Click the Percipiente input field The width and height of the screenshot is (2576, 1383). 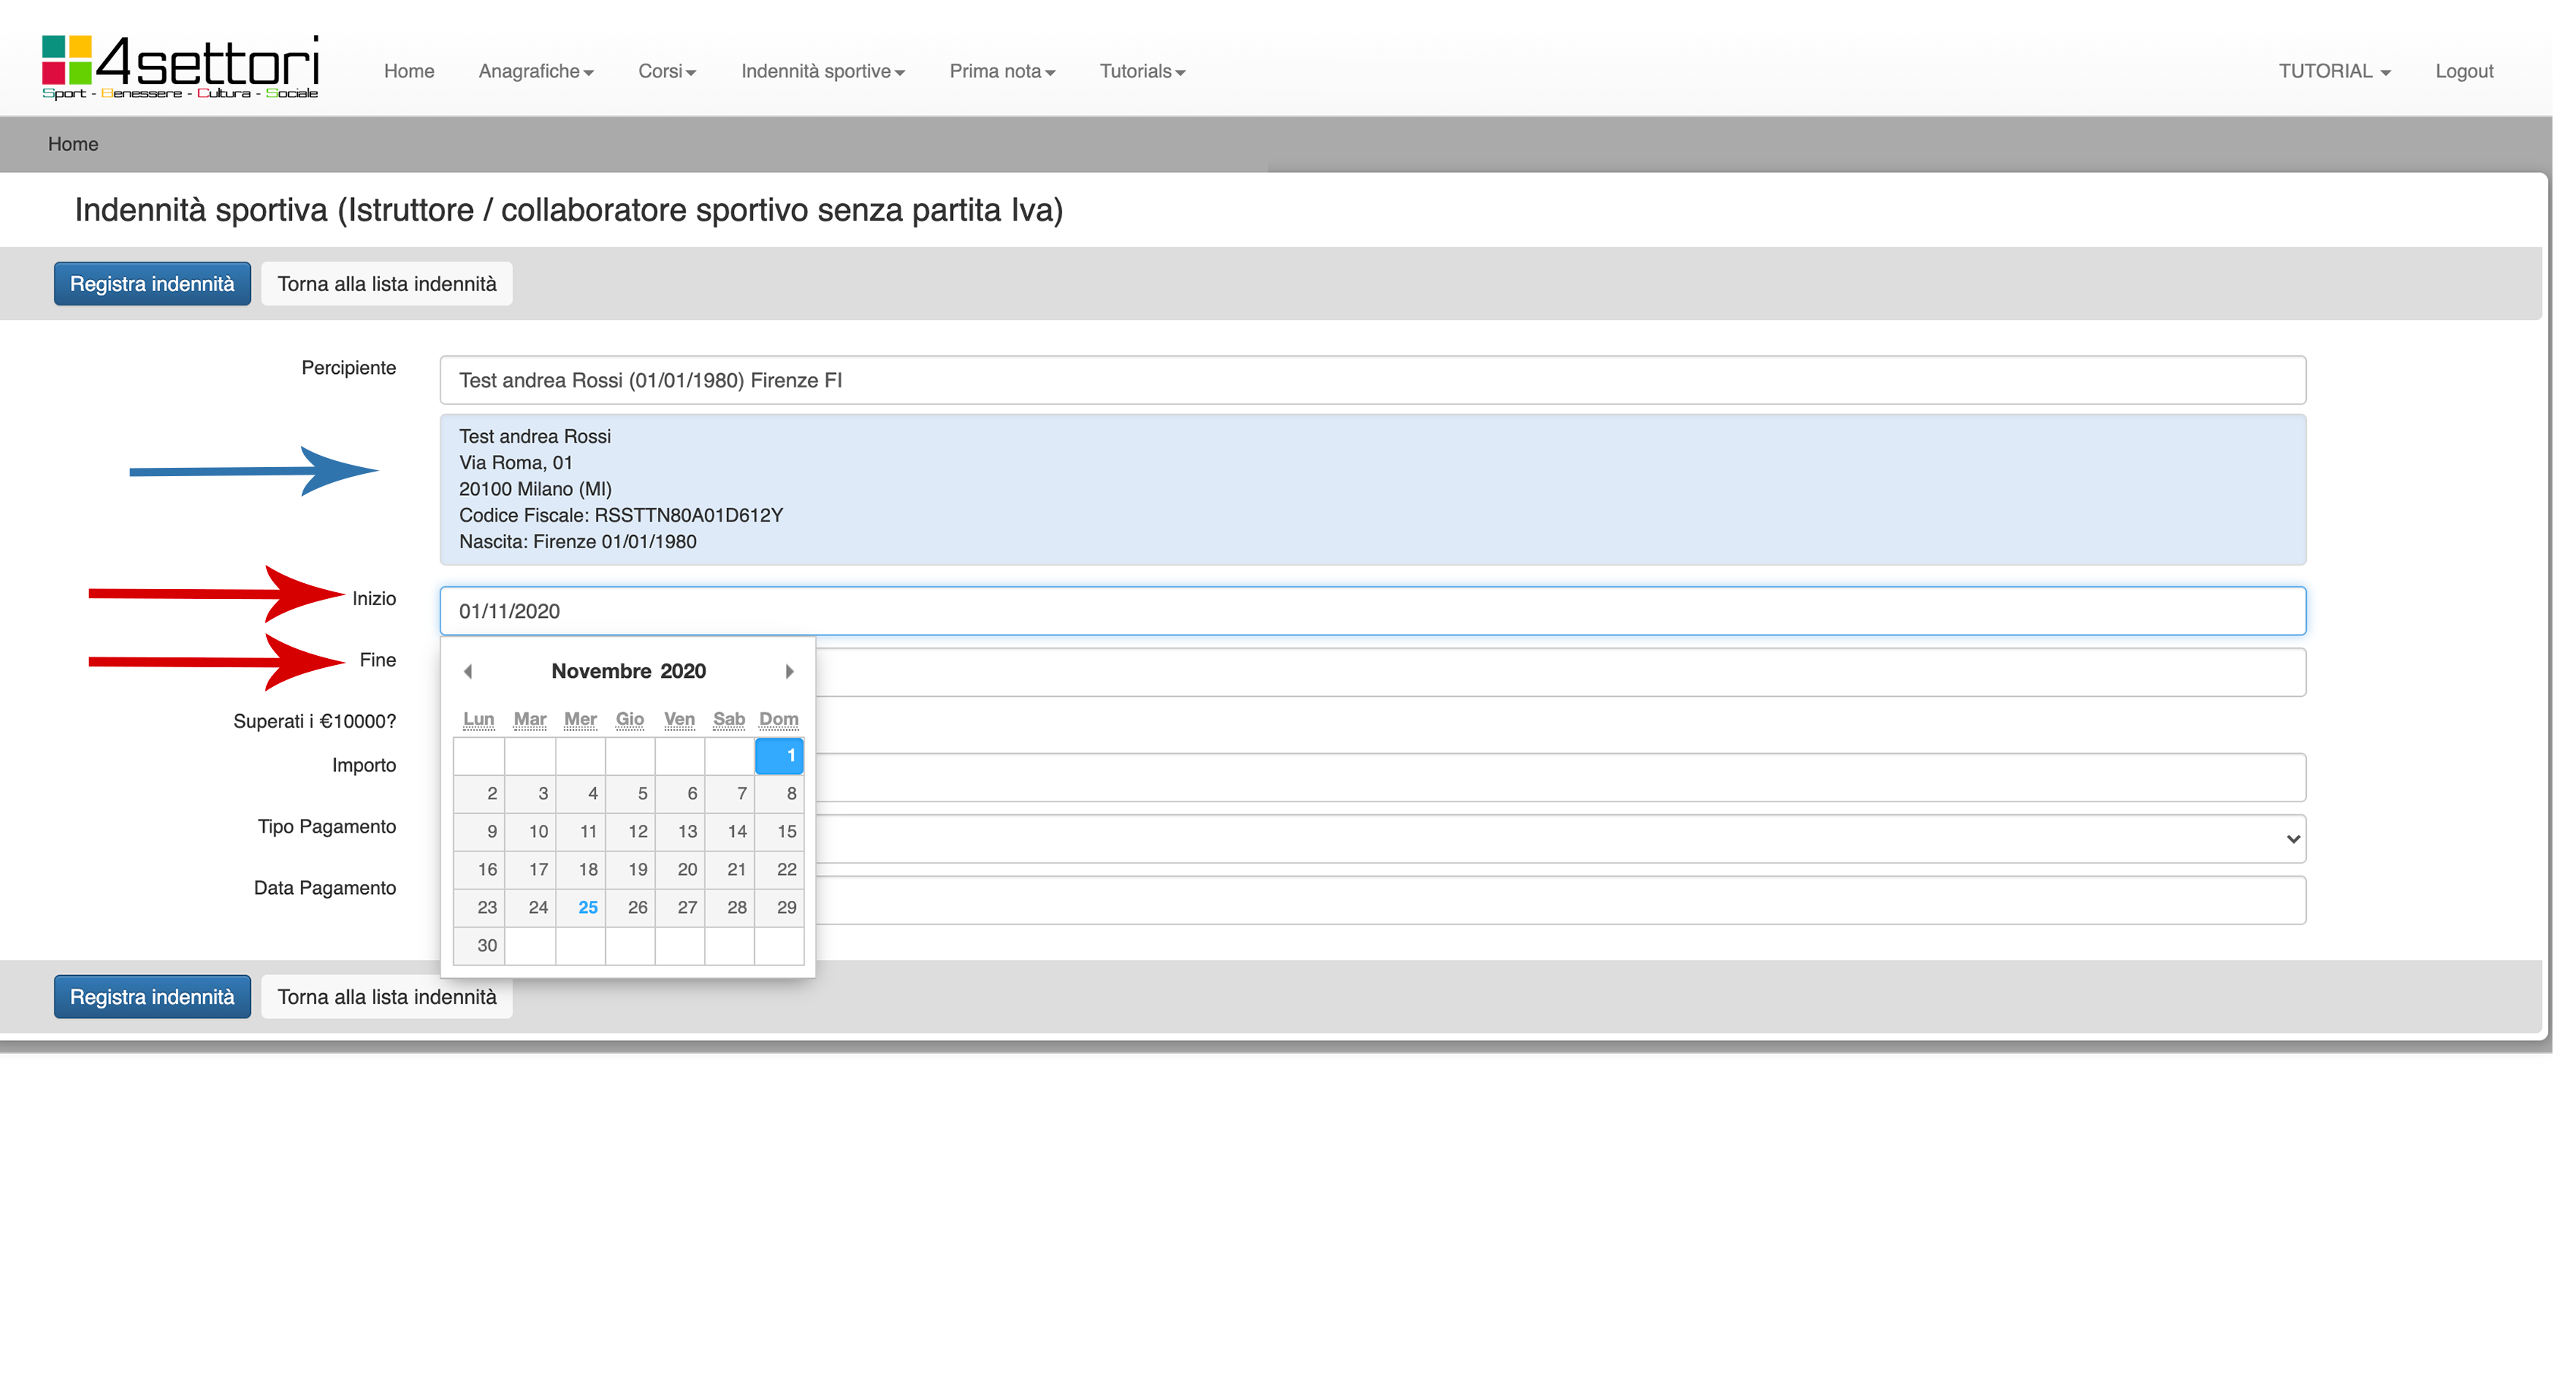pos(1372,380)
